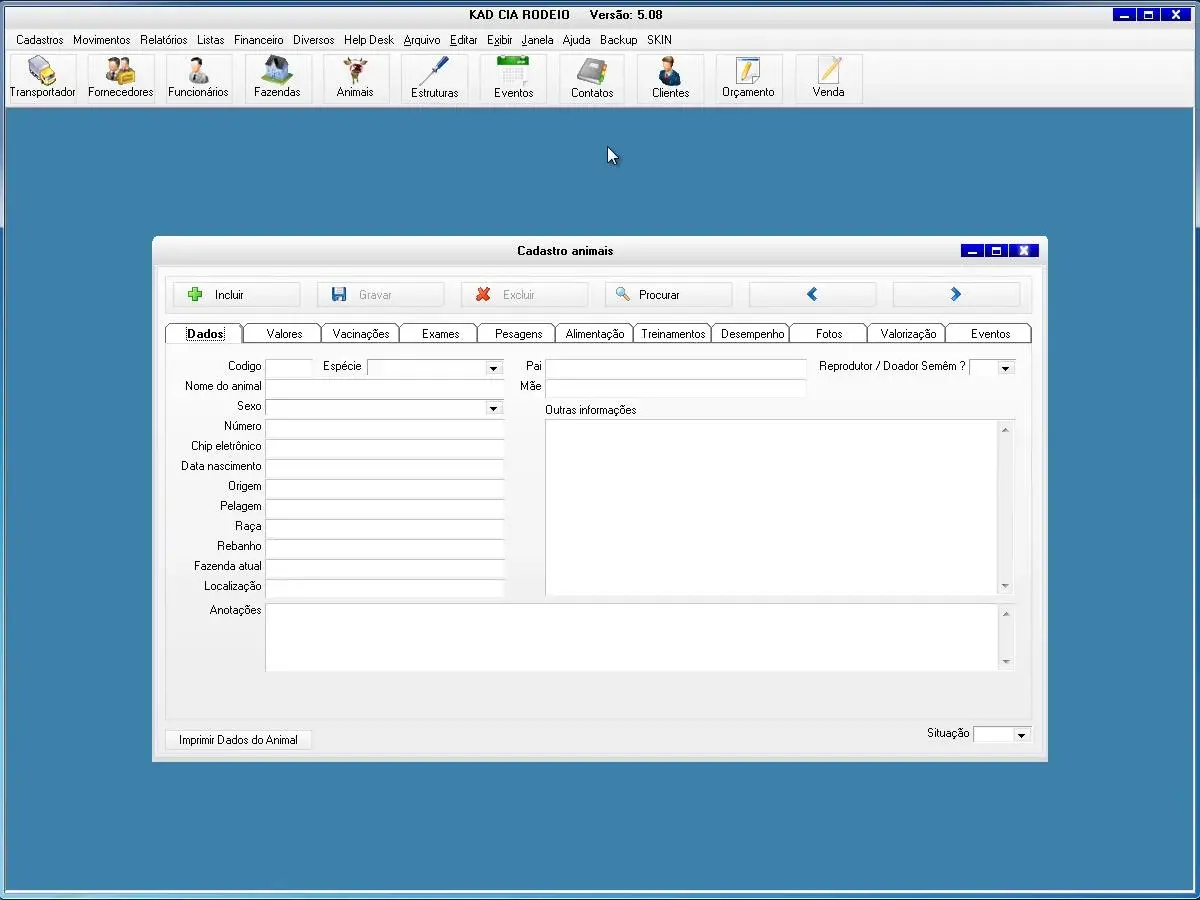Screen dimensions: 1200x900
Task: Expand the Situação dropdown
Action: point(1021,735)
